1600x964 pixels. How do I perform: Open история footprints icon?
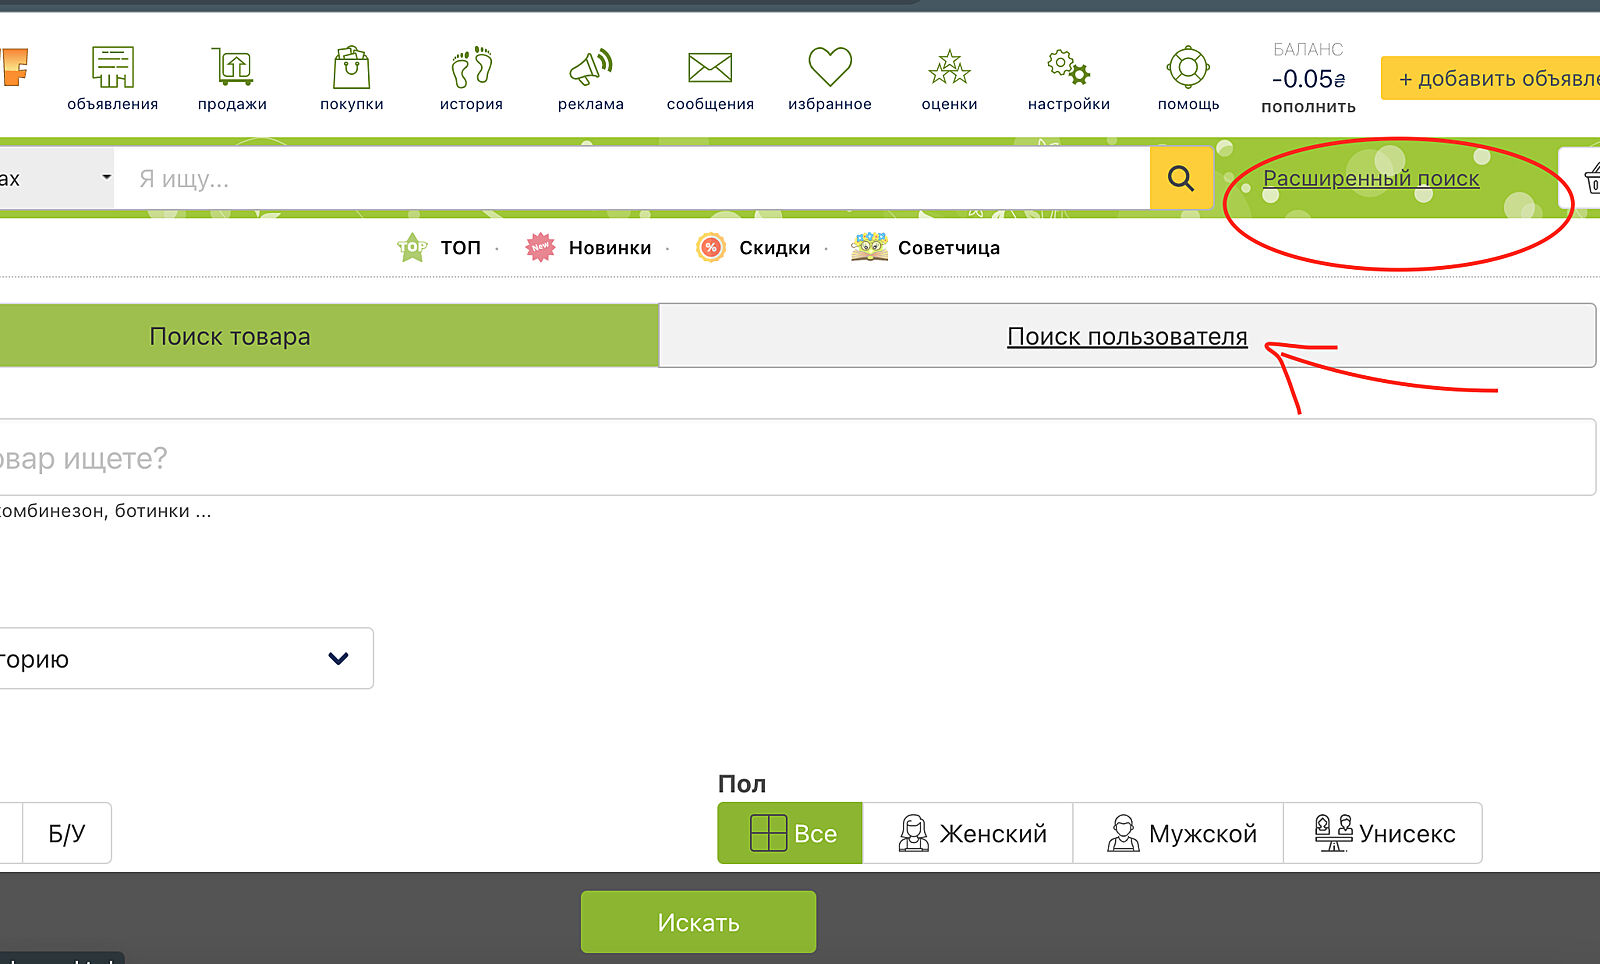[x=471, y=68]
